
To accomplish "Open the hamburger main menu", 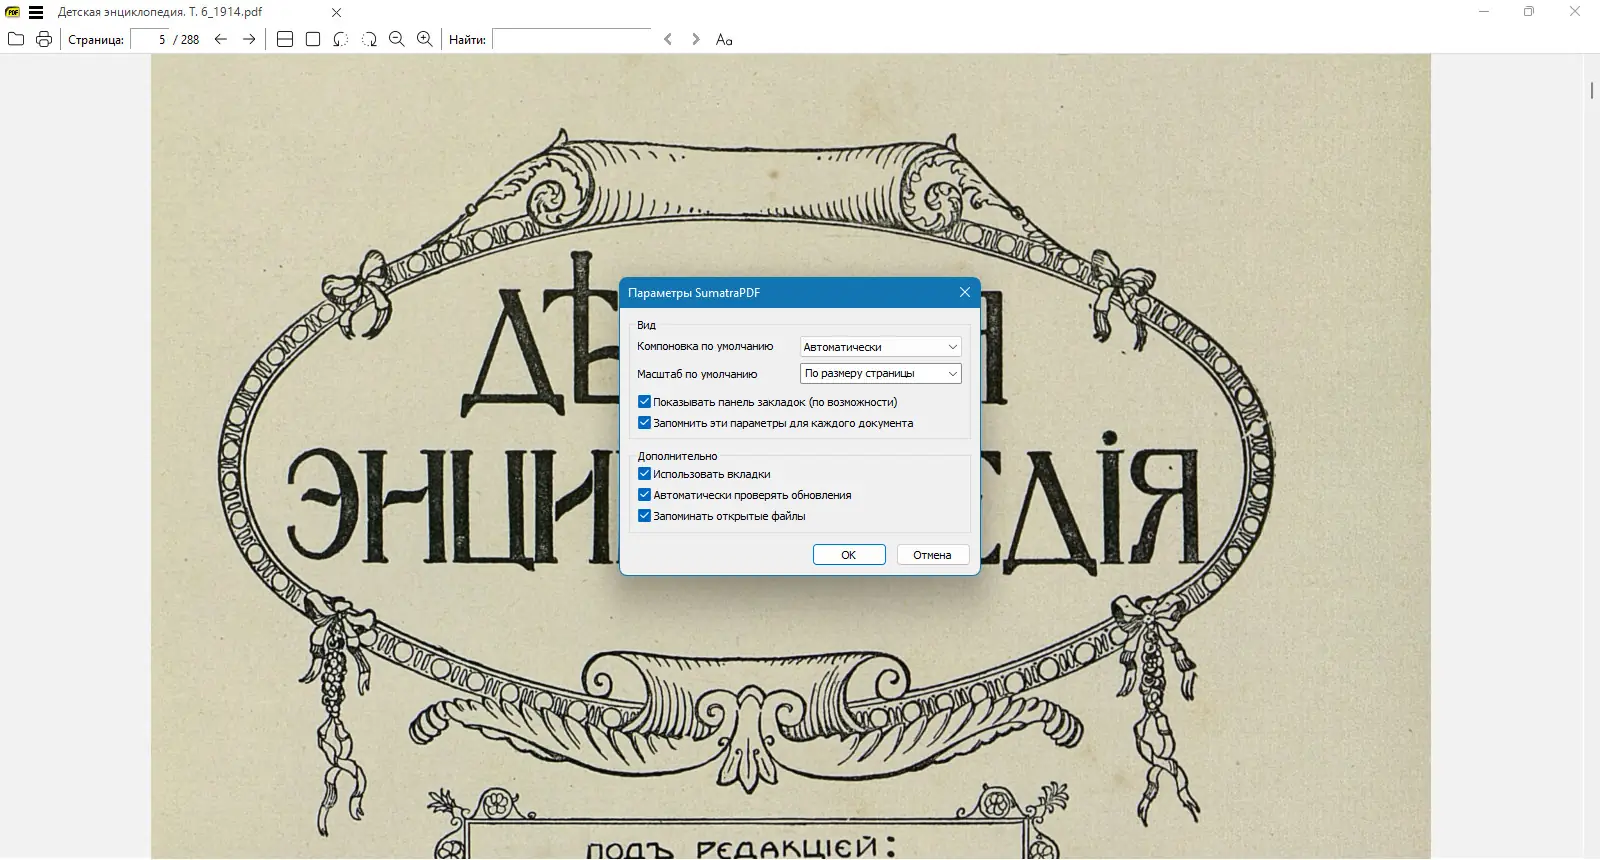I will tap(36, 12).
